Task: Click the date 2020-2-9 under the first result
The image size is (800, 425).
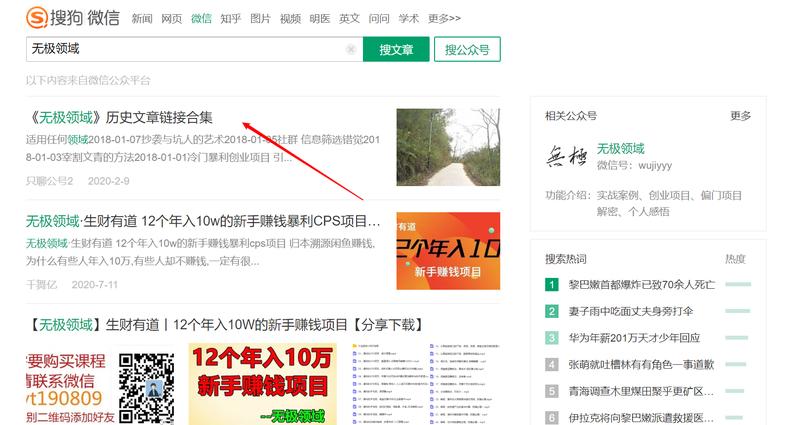Action: pyautogui.click(x=108, y=181)
